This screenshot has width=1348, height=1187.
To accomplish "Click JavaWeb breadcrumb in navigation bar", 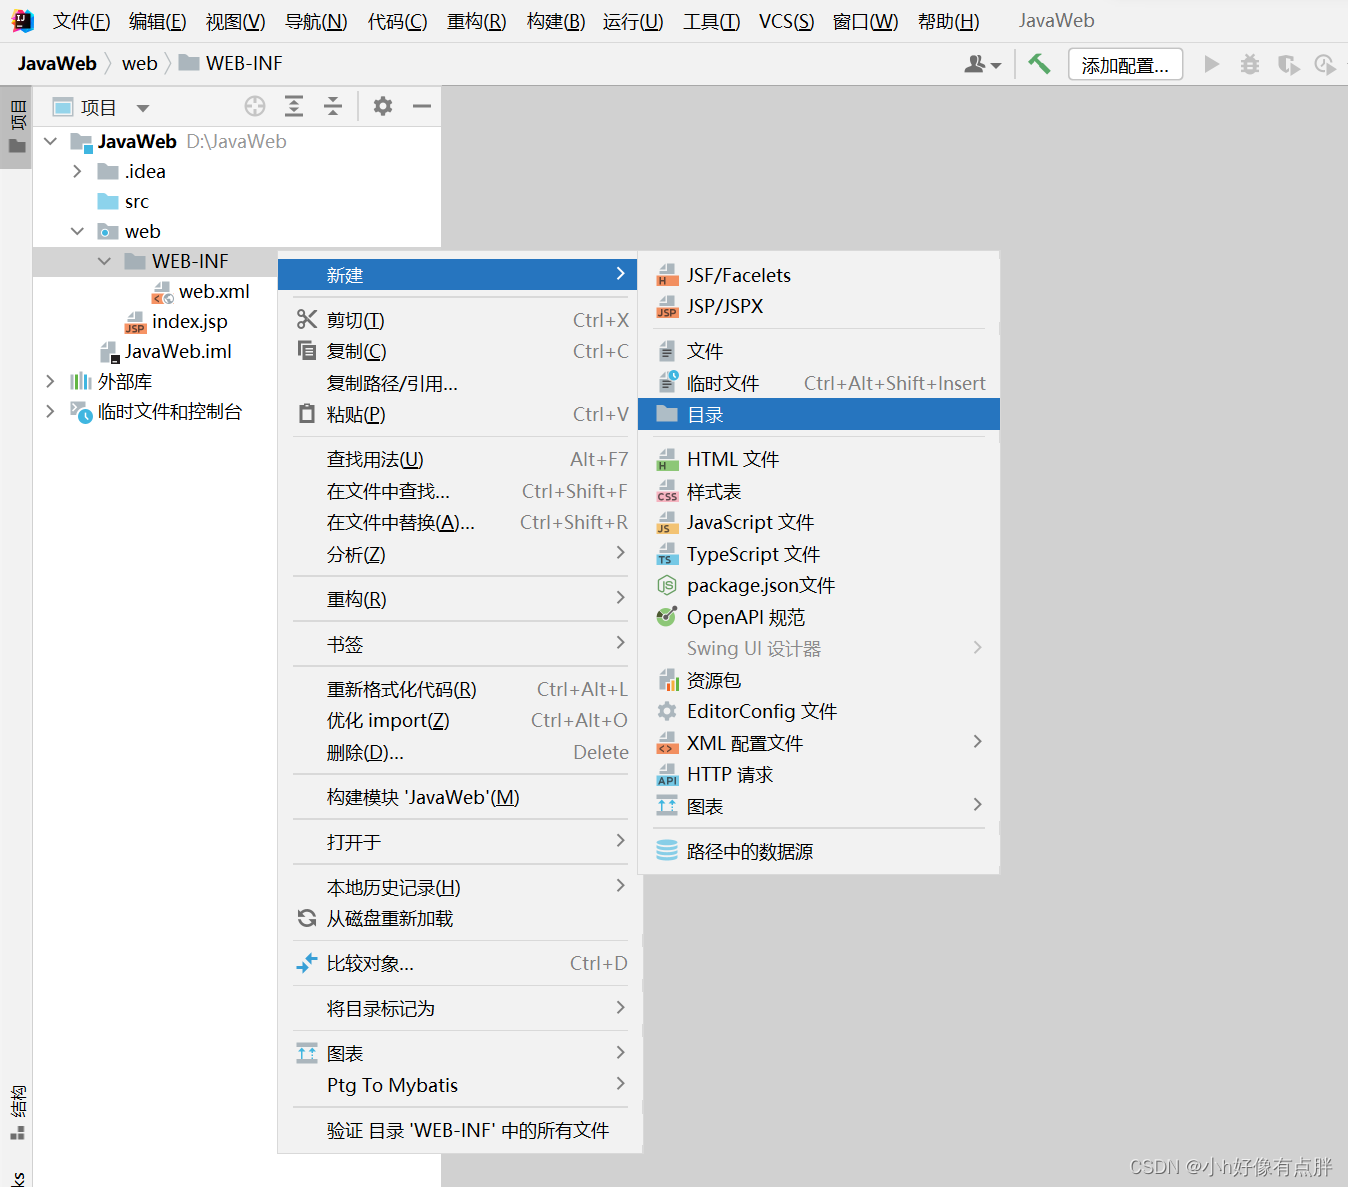I will point(57,63).
